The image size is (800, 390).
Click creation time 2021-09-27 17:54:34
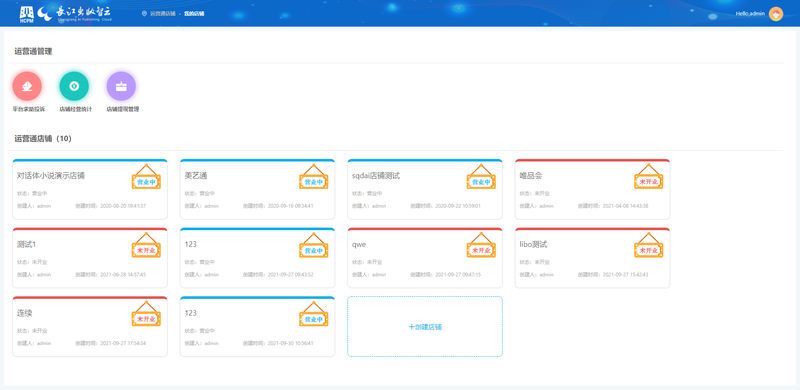(123, 344)
